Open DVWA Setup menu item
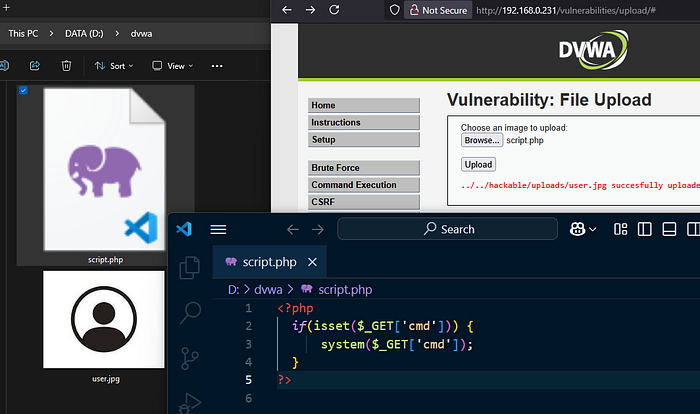This screenshot has width=700, height=414. pos(364,139)
